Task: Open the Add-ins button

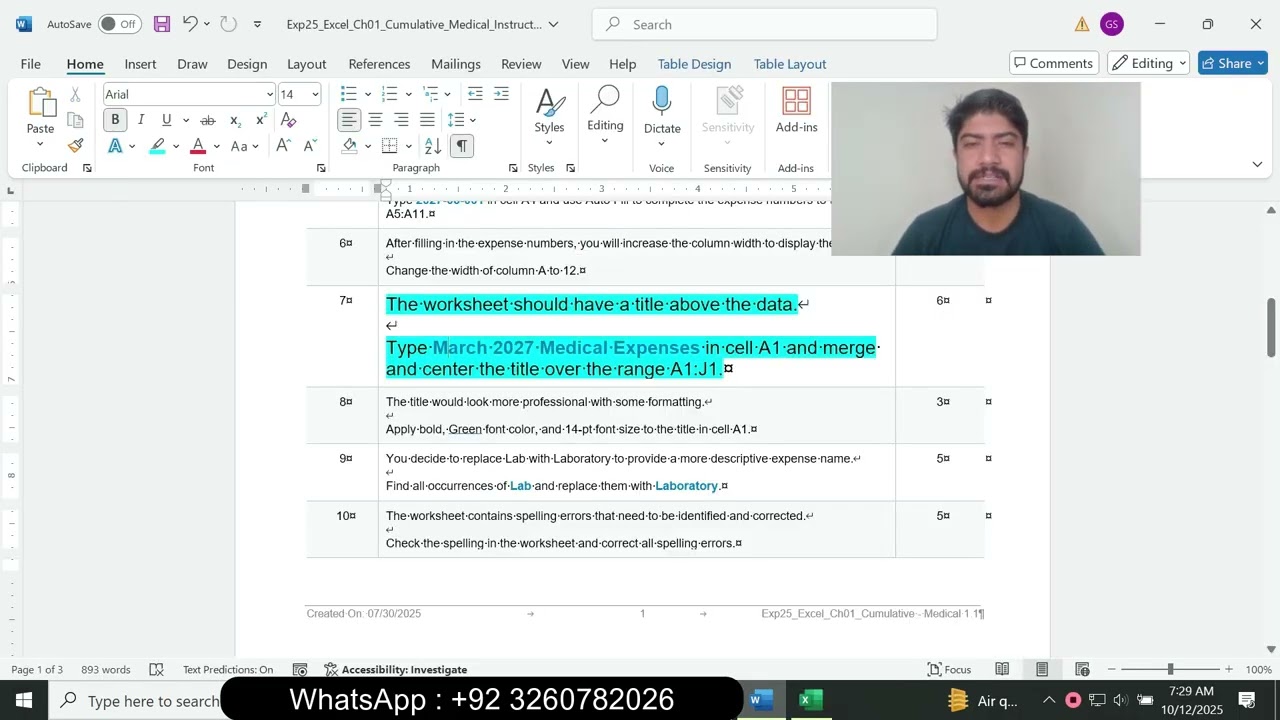Action: 796,110
